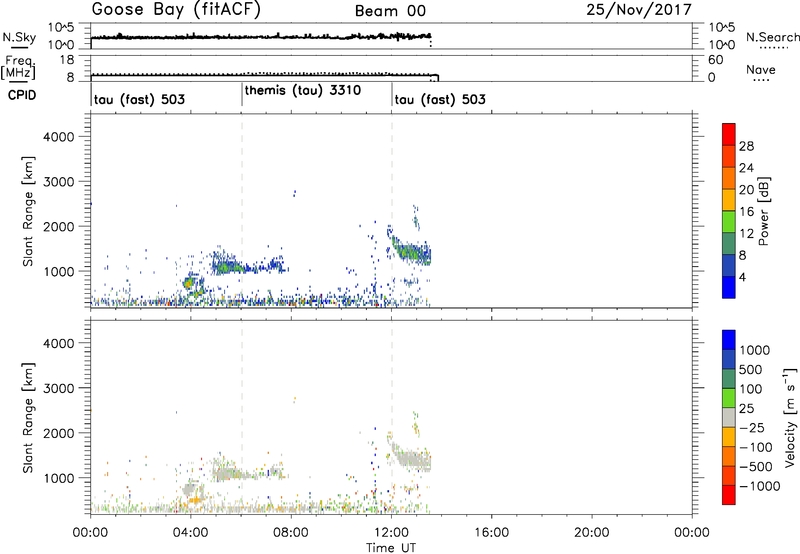This screenshot has width=800, height=554.
Task: Click the "12:00" time tick label
Action: (x=391, y=533)
